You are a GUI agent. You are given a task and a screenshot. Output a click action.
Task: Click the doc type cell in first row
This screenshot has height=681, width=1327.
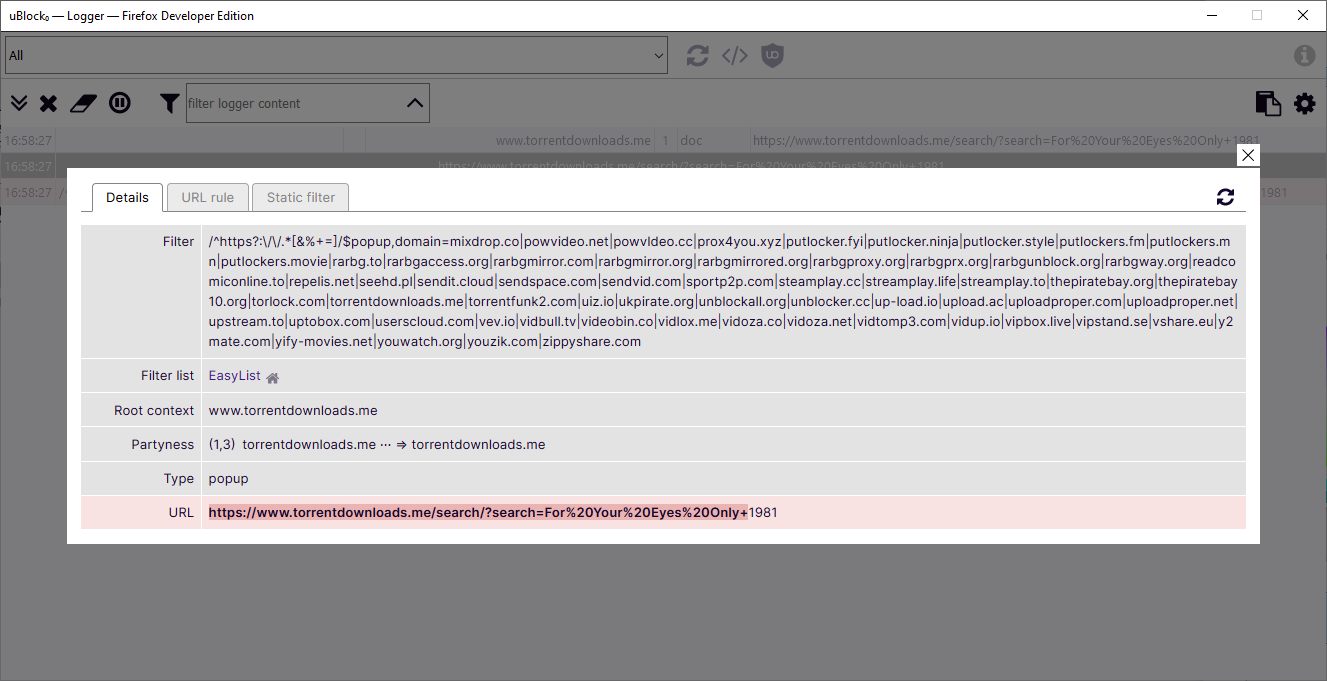691,141
